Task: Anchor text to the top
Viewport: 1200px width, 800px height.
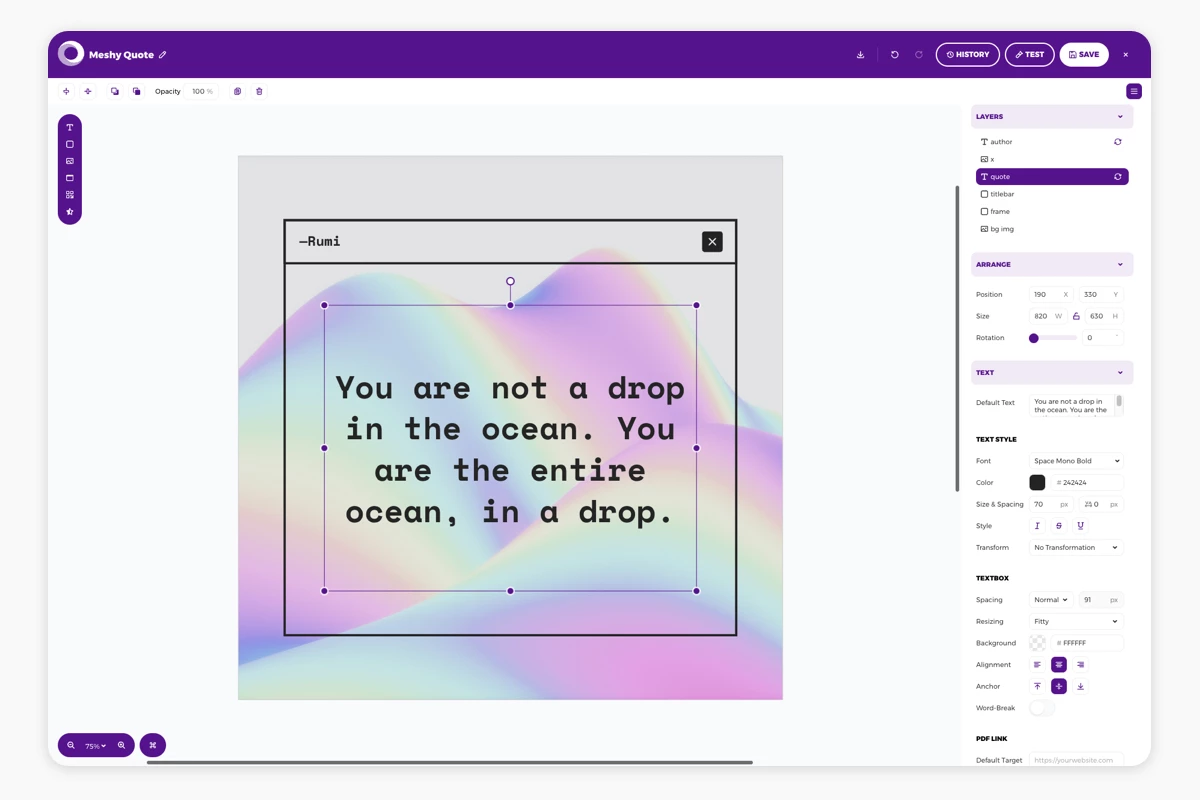Action: (x=1037, y=686)
